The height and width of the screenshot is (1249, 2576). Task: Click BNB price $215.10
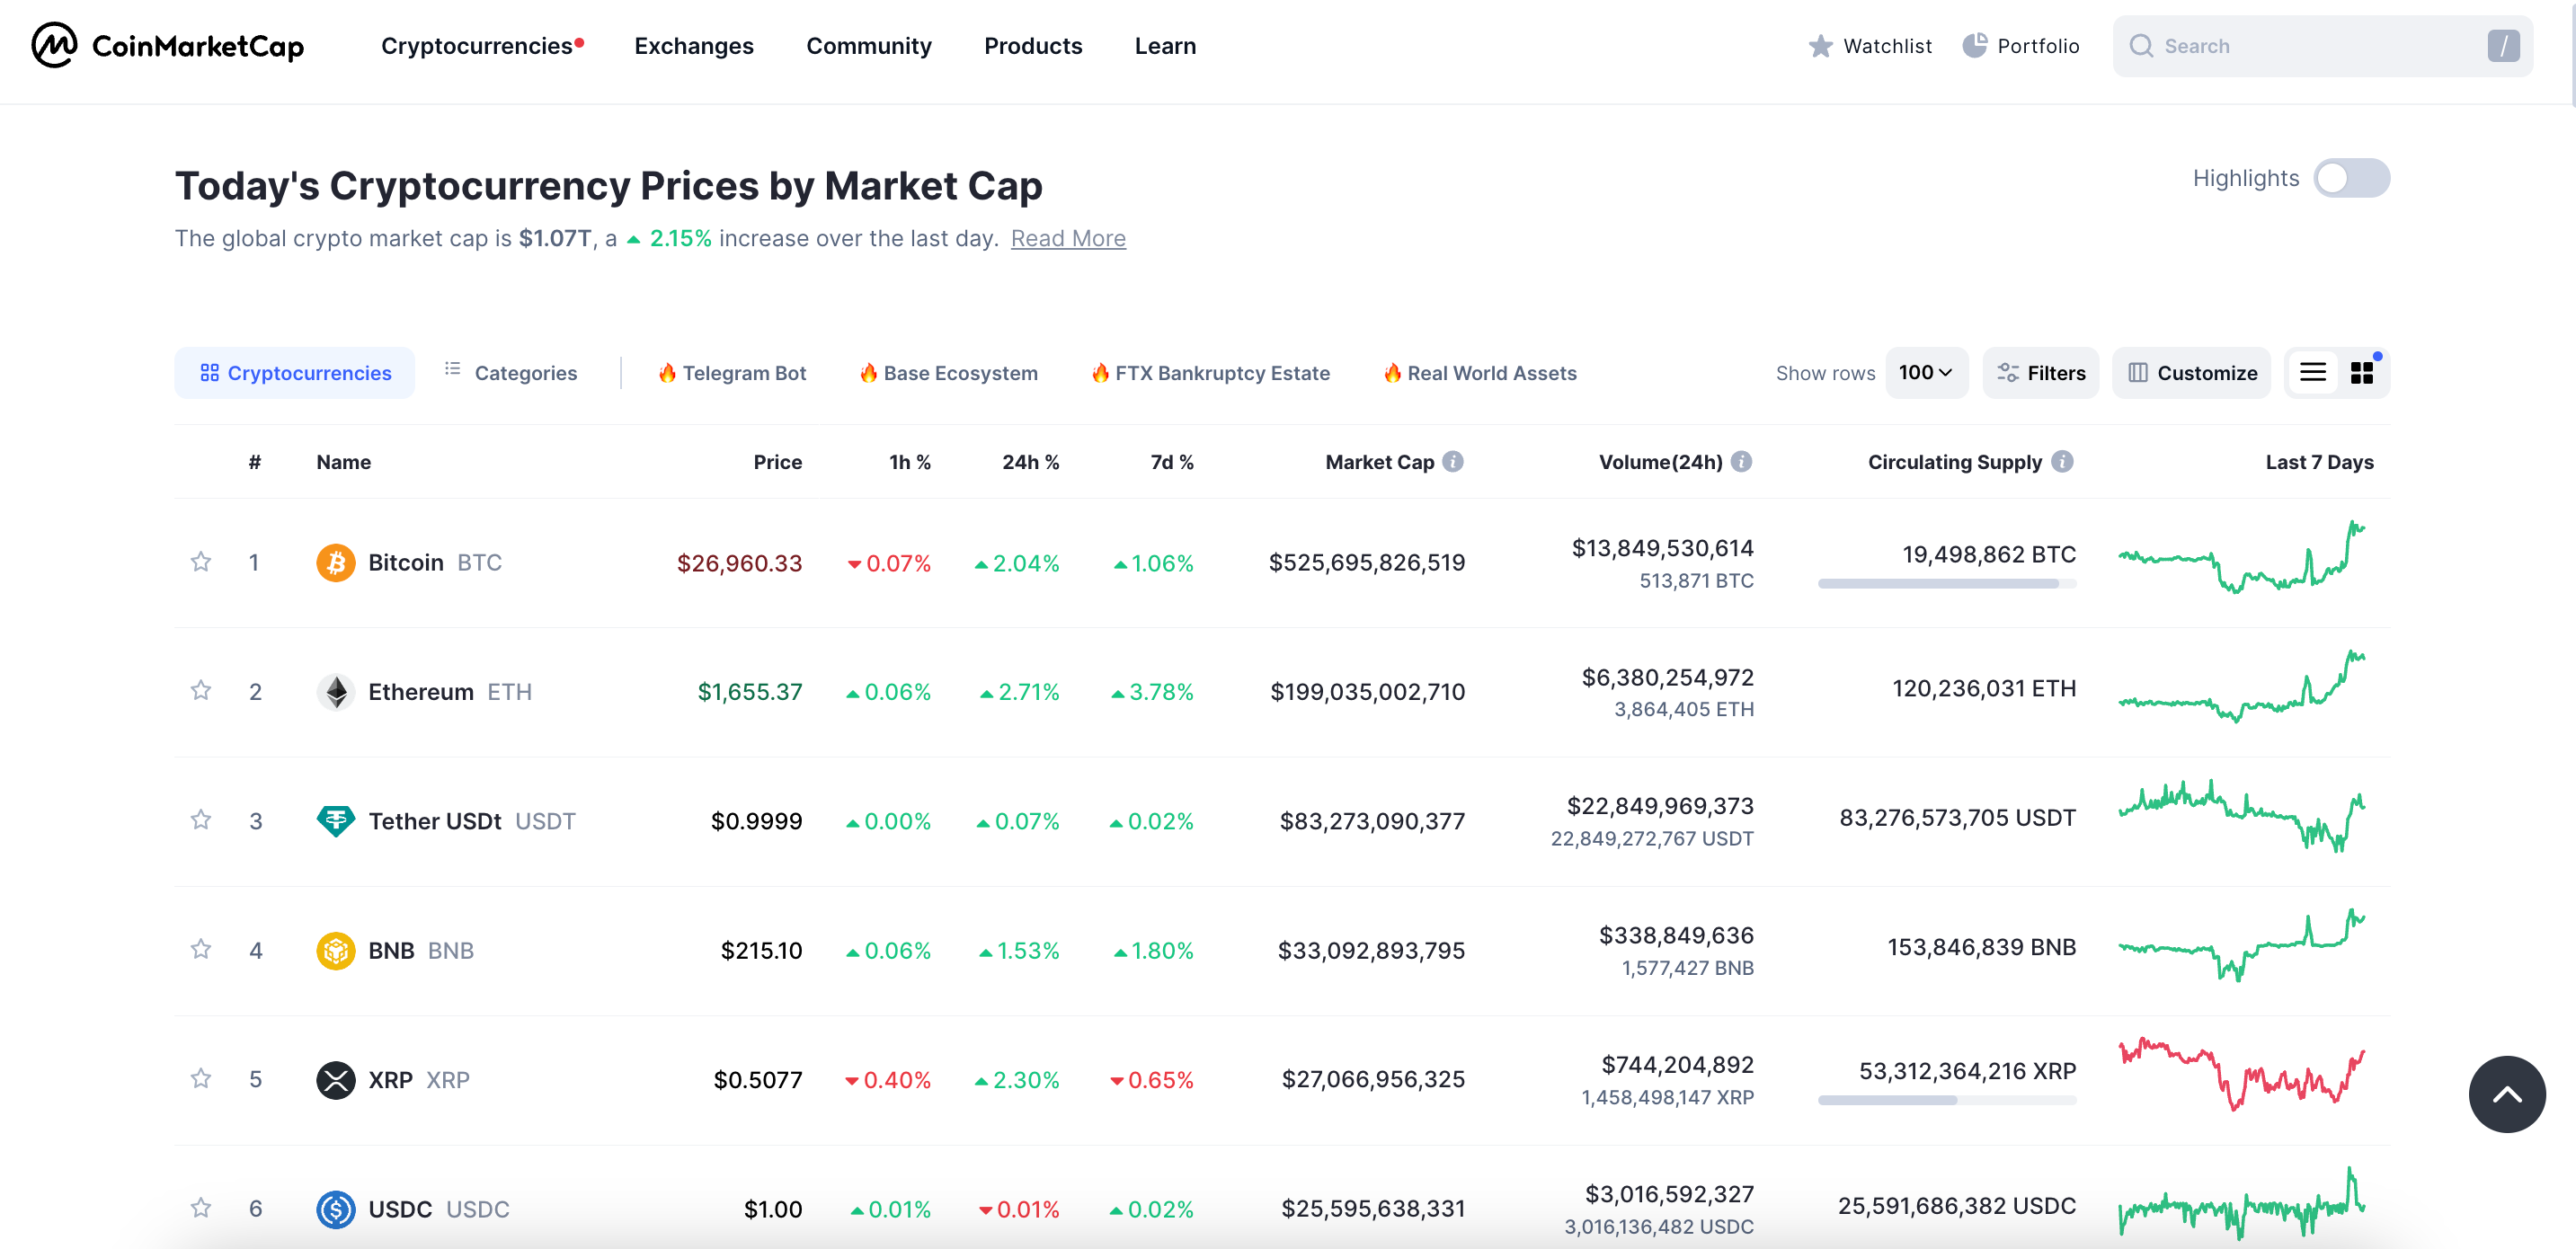click(761, 950)
